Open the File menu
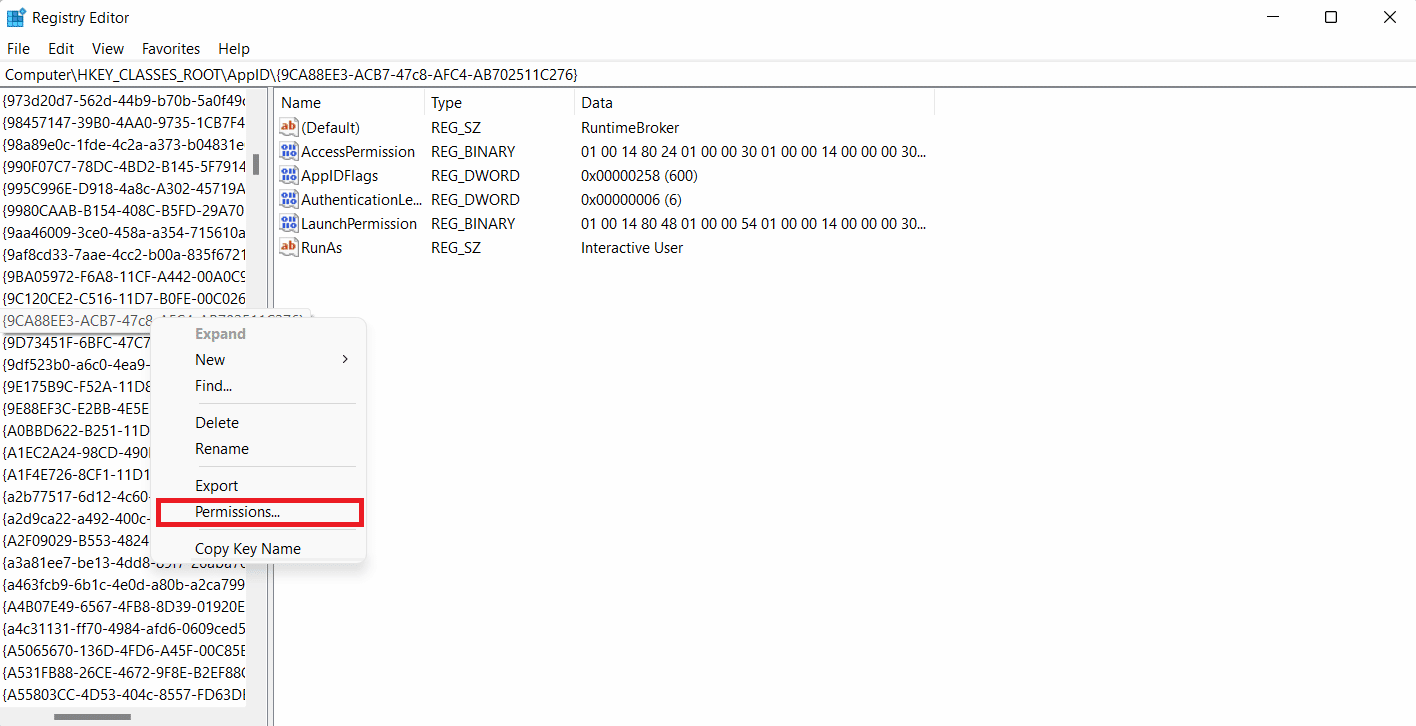Image resolution: width=1416 pixels, height=726 pixels. pyautogui.click(x=18, y=48)
